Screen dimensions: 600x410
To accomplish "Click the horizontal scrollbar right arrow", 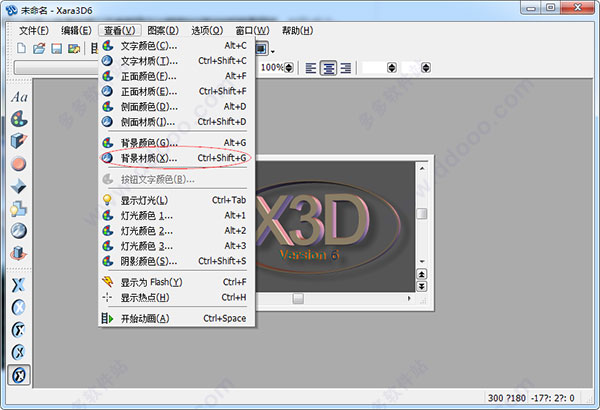I will click(409, 299).
